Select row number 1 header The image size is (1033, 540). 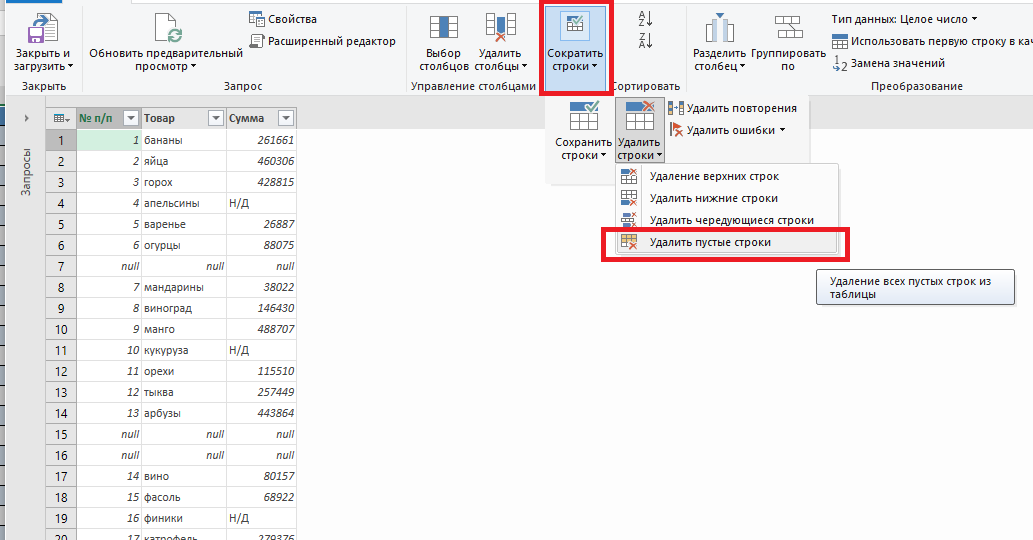coord(61,140)
